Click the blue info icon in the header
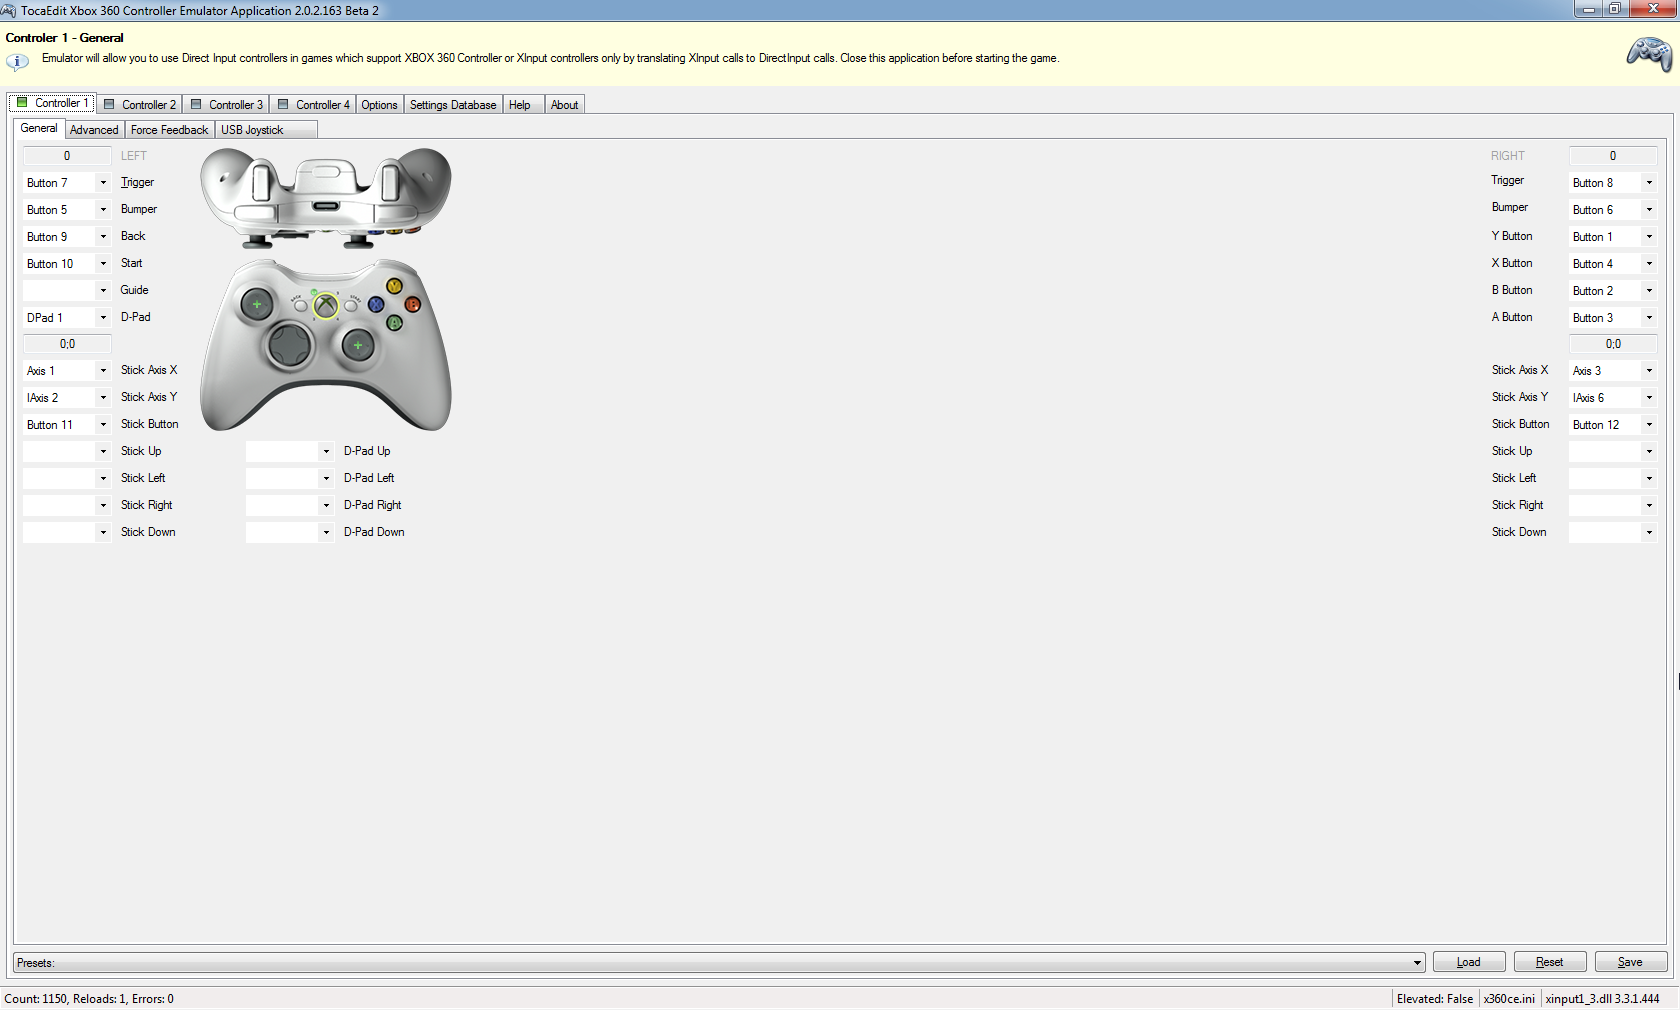 [17, 61]
